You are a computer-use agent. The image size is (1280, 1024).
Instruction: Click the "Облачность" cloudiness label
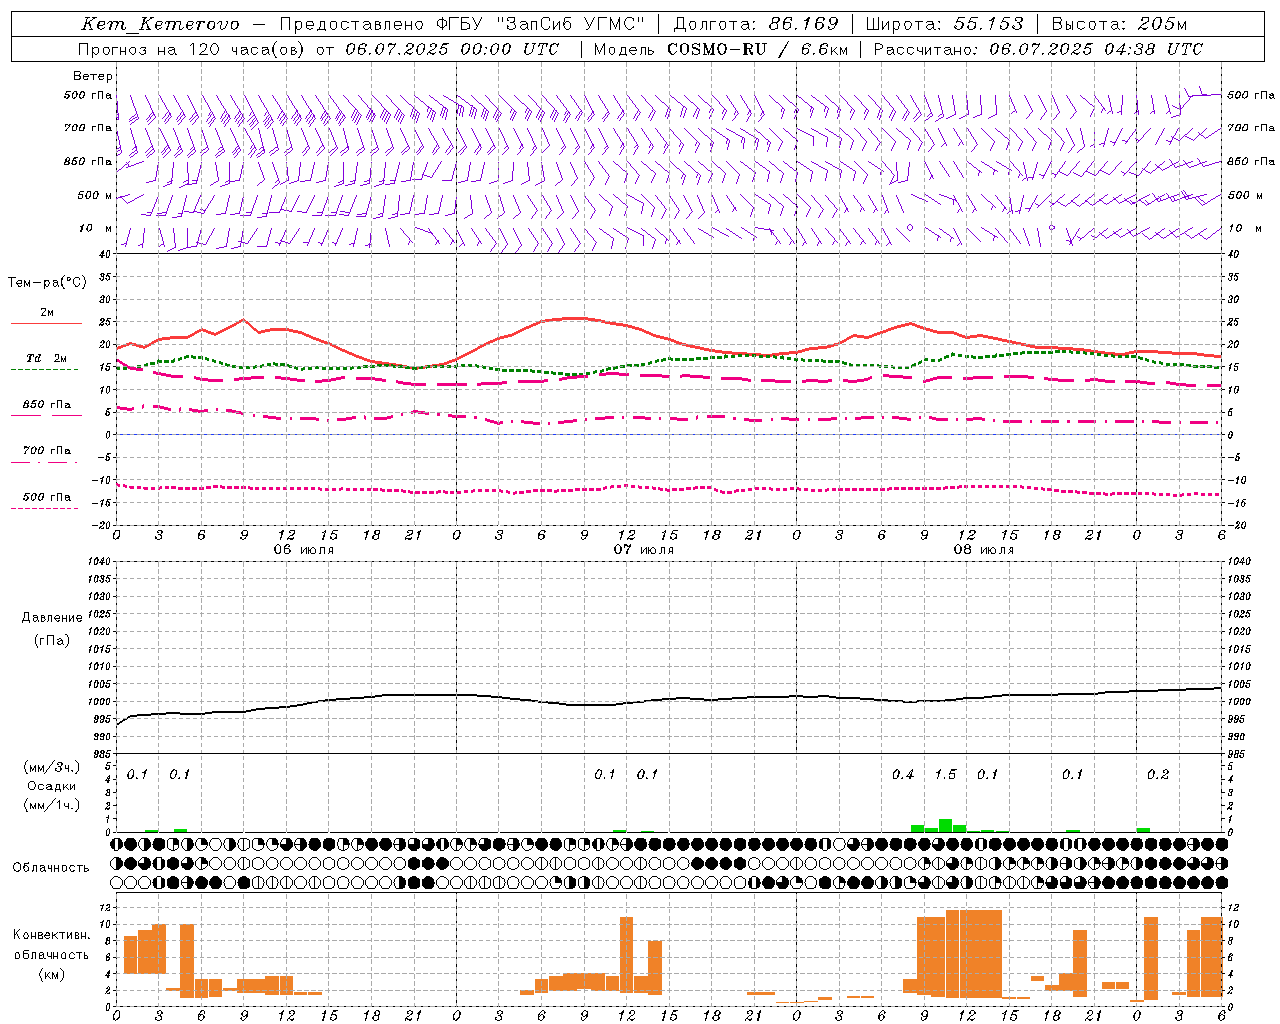click(x=51, y=868)
